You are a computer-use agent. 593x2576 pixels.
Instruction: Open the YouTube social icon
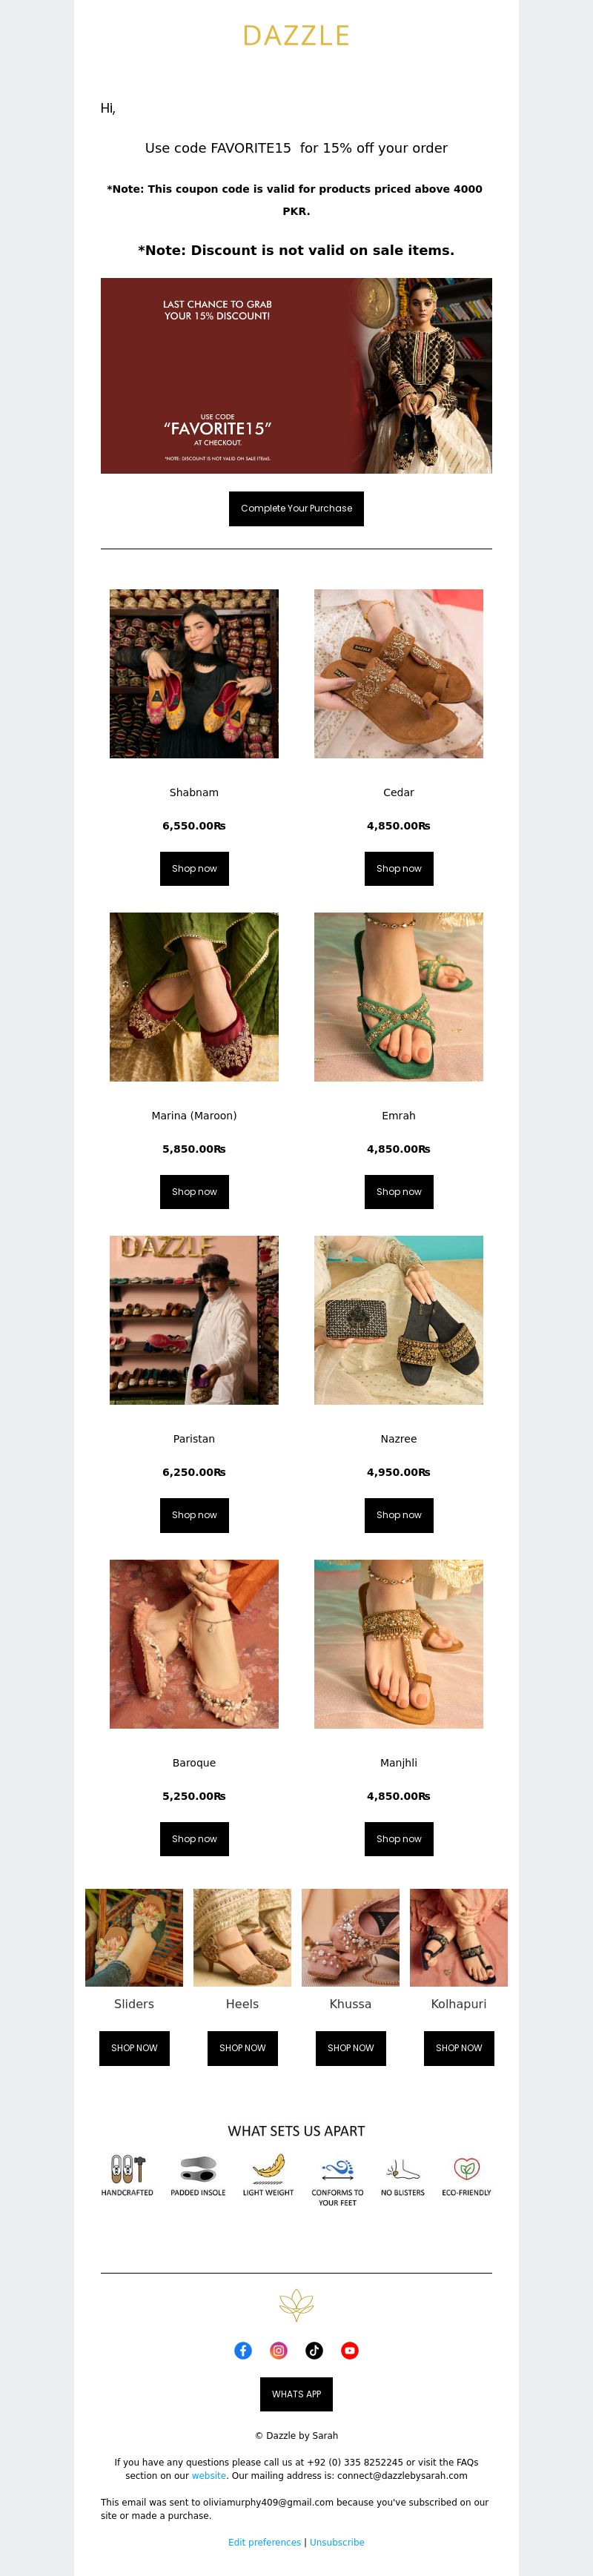point(350,2350)
